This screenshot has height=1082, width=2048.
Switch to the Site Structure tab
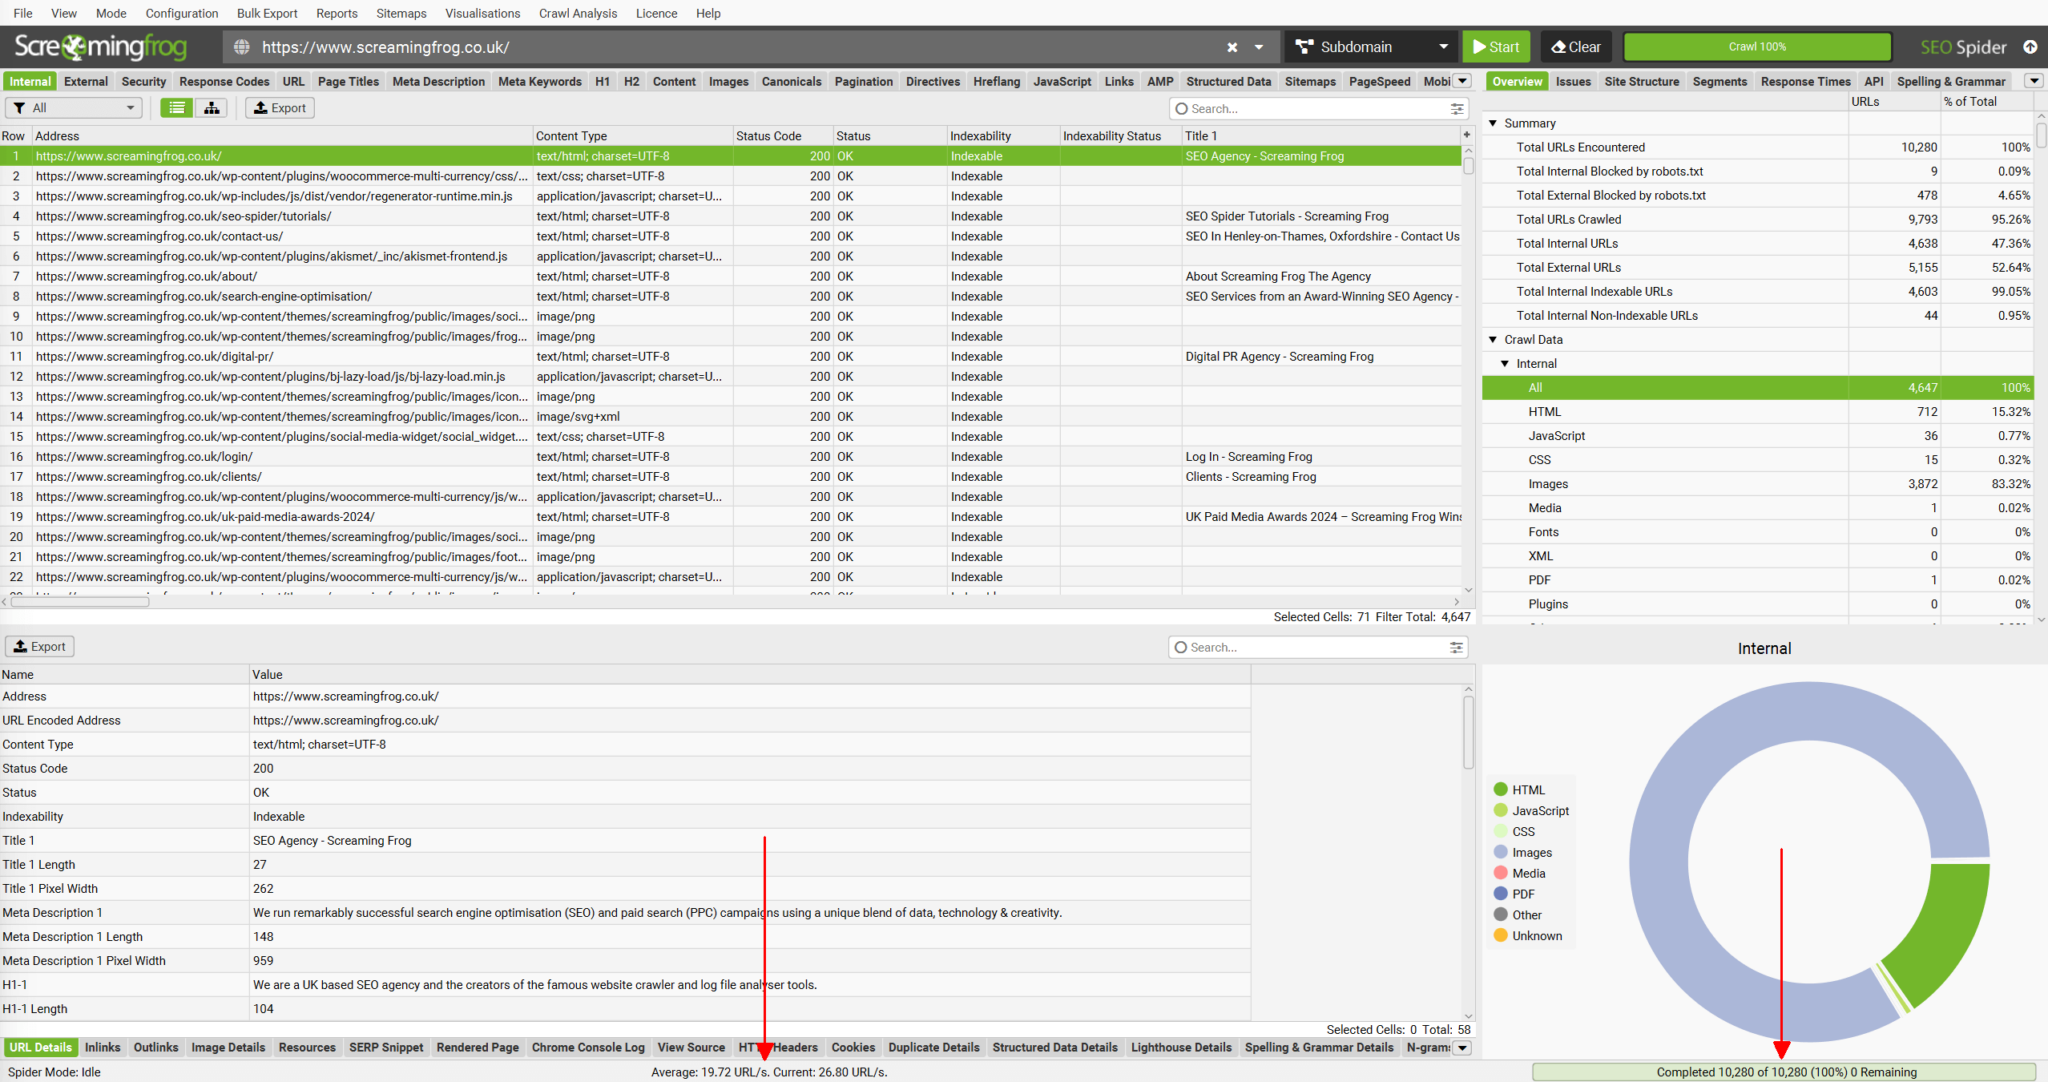[x=1642, y=81]
